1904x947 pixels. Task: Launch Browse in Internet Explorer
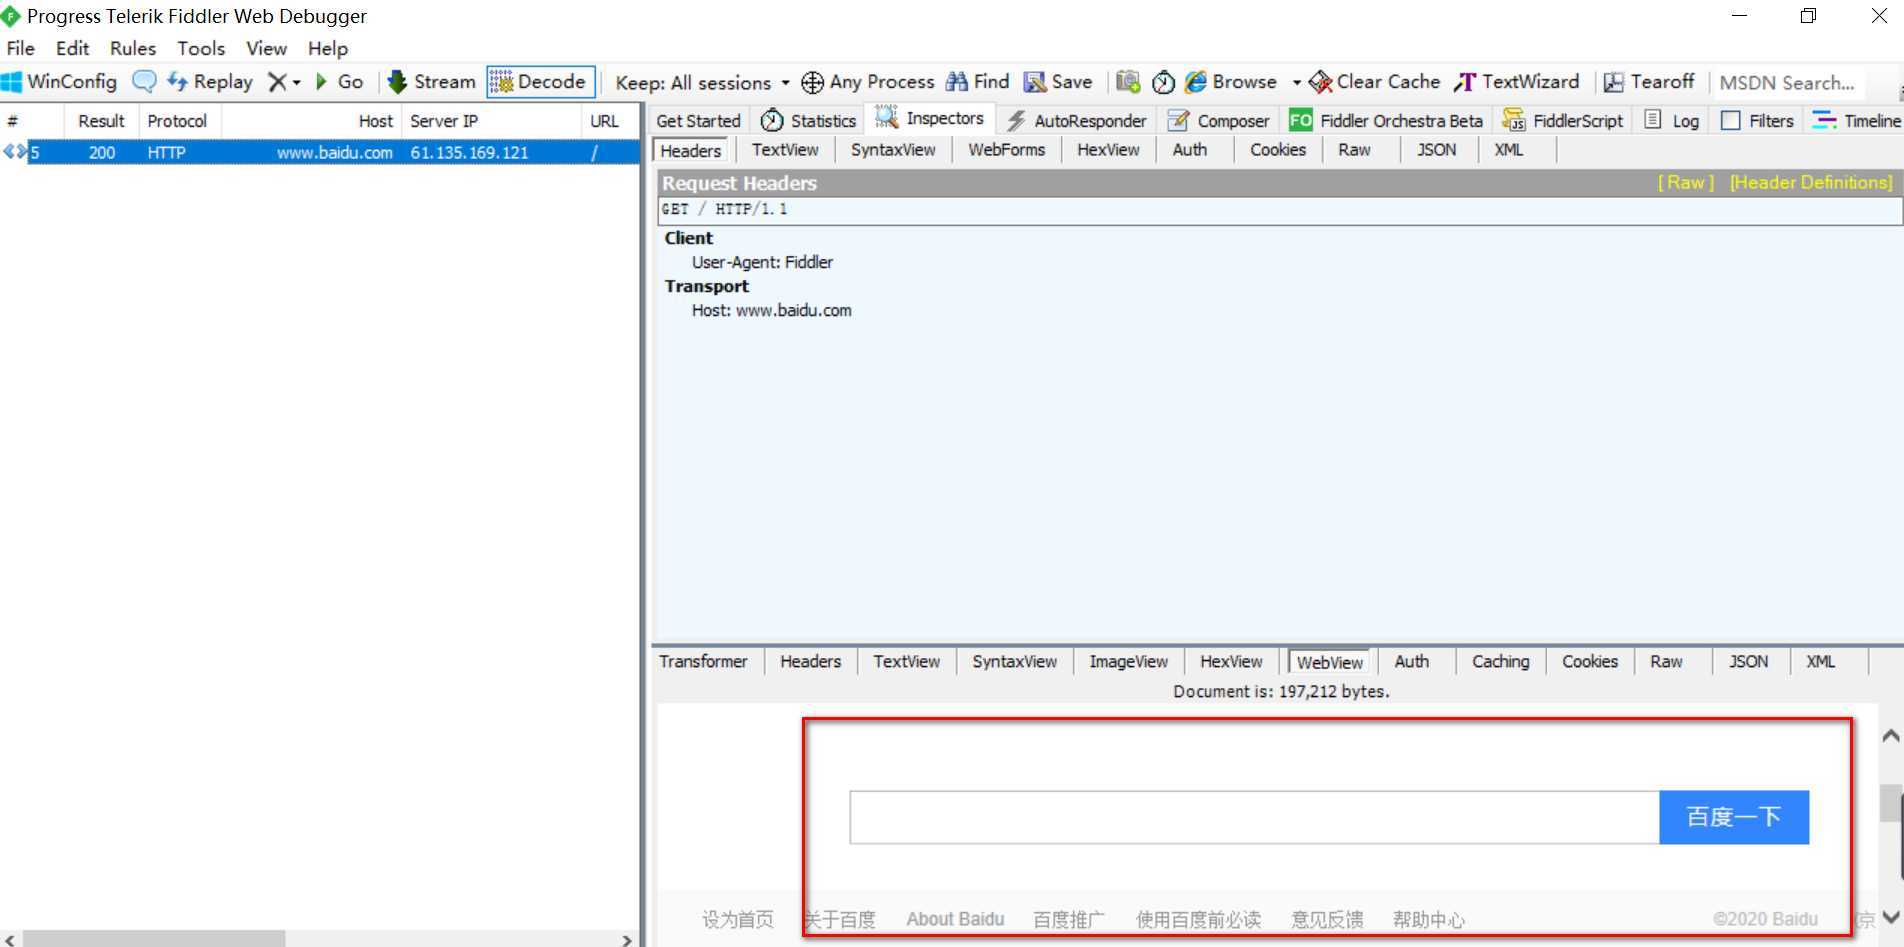[x=1231, y=82]
